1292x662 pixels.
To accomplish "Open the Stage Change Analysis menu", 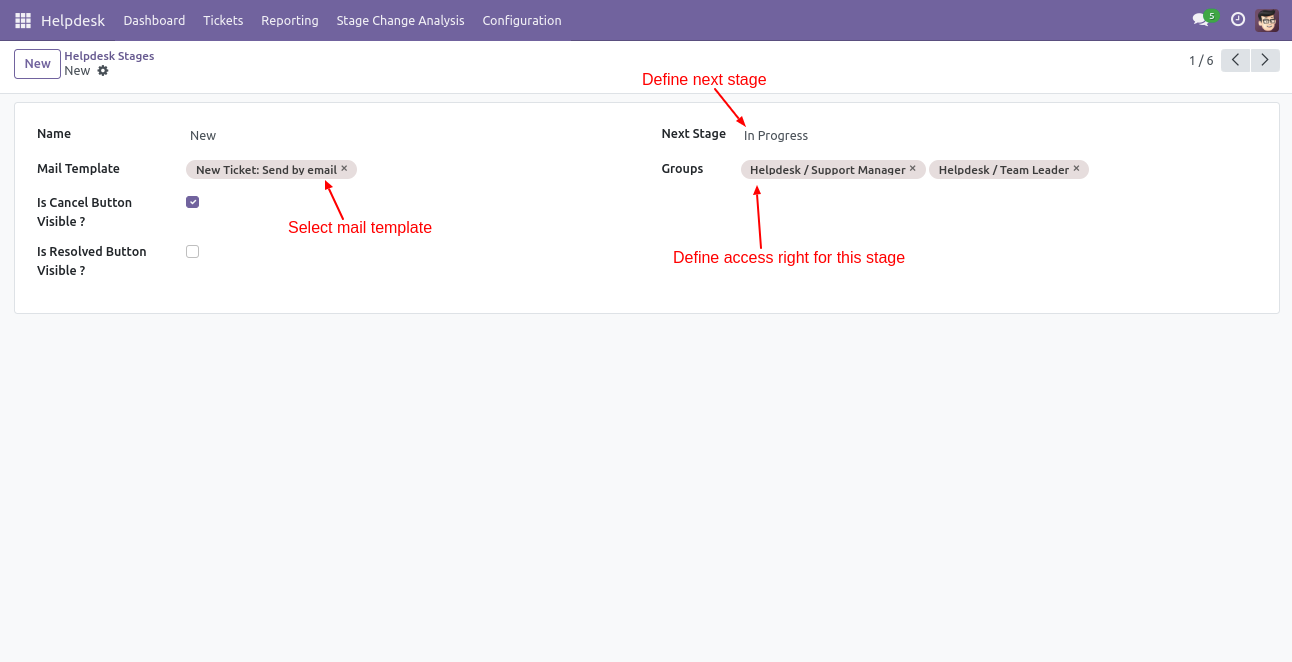I will coord(400,20).
